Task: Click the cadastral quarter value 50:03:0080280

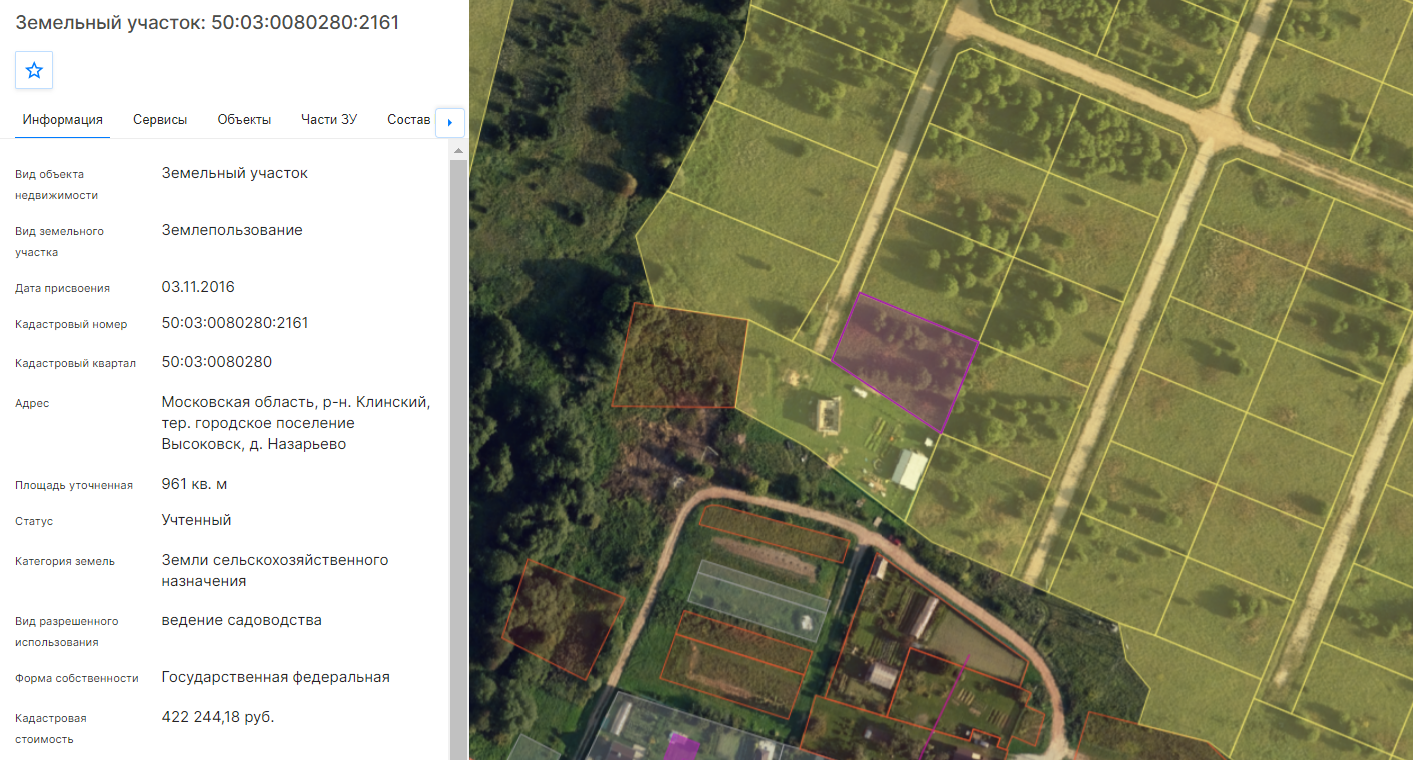Action: 217,362
